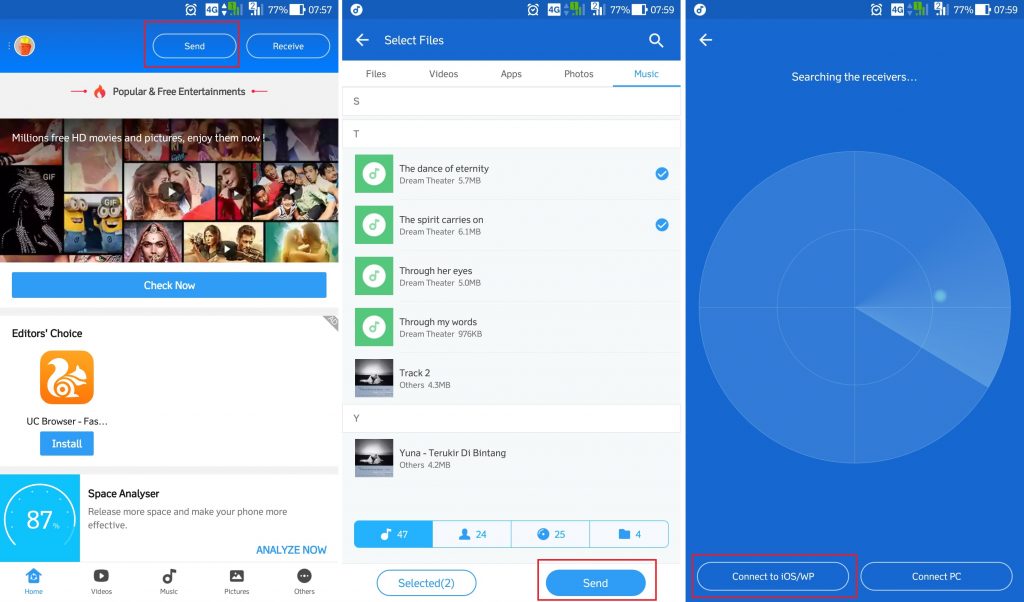The width and height of the screenshot is (1024, 602).
Task: Open the entertainment movies collage thumbnail
Action: [x=169, y=191]
